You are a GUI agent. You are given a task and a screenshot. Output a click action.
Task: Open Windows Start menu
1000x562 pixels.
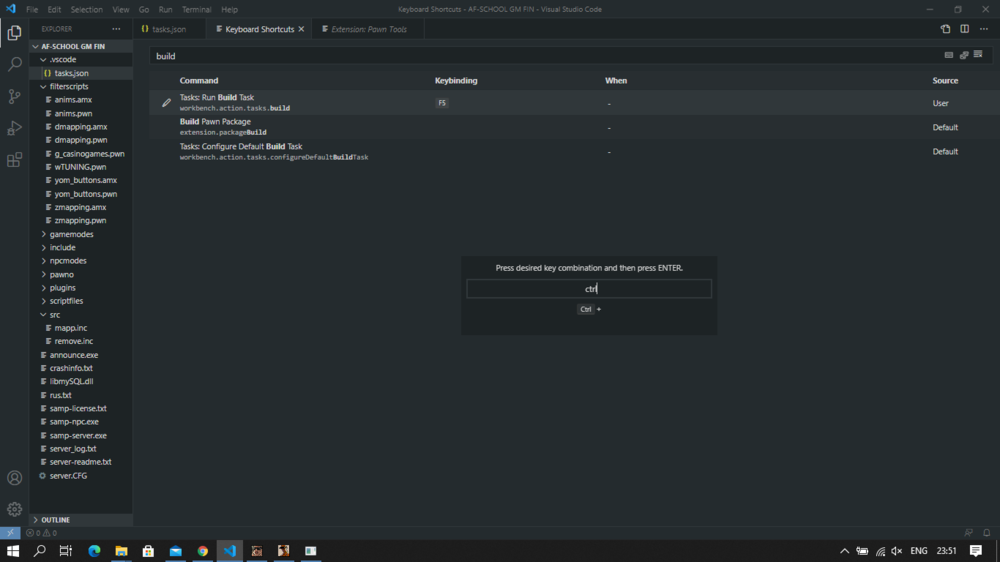(x=13, y=551)
